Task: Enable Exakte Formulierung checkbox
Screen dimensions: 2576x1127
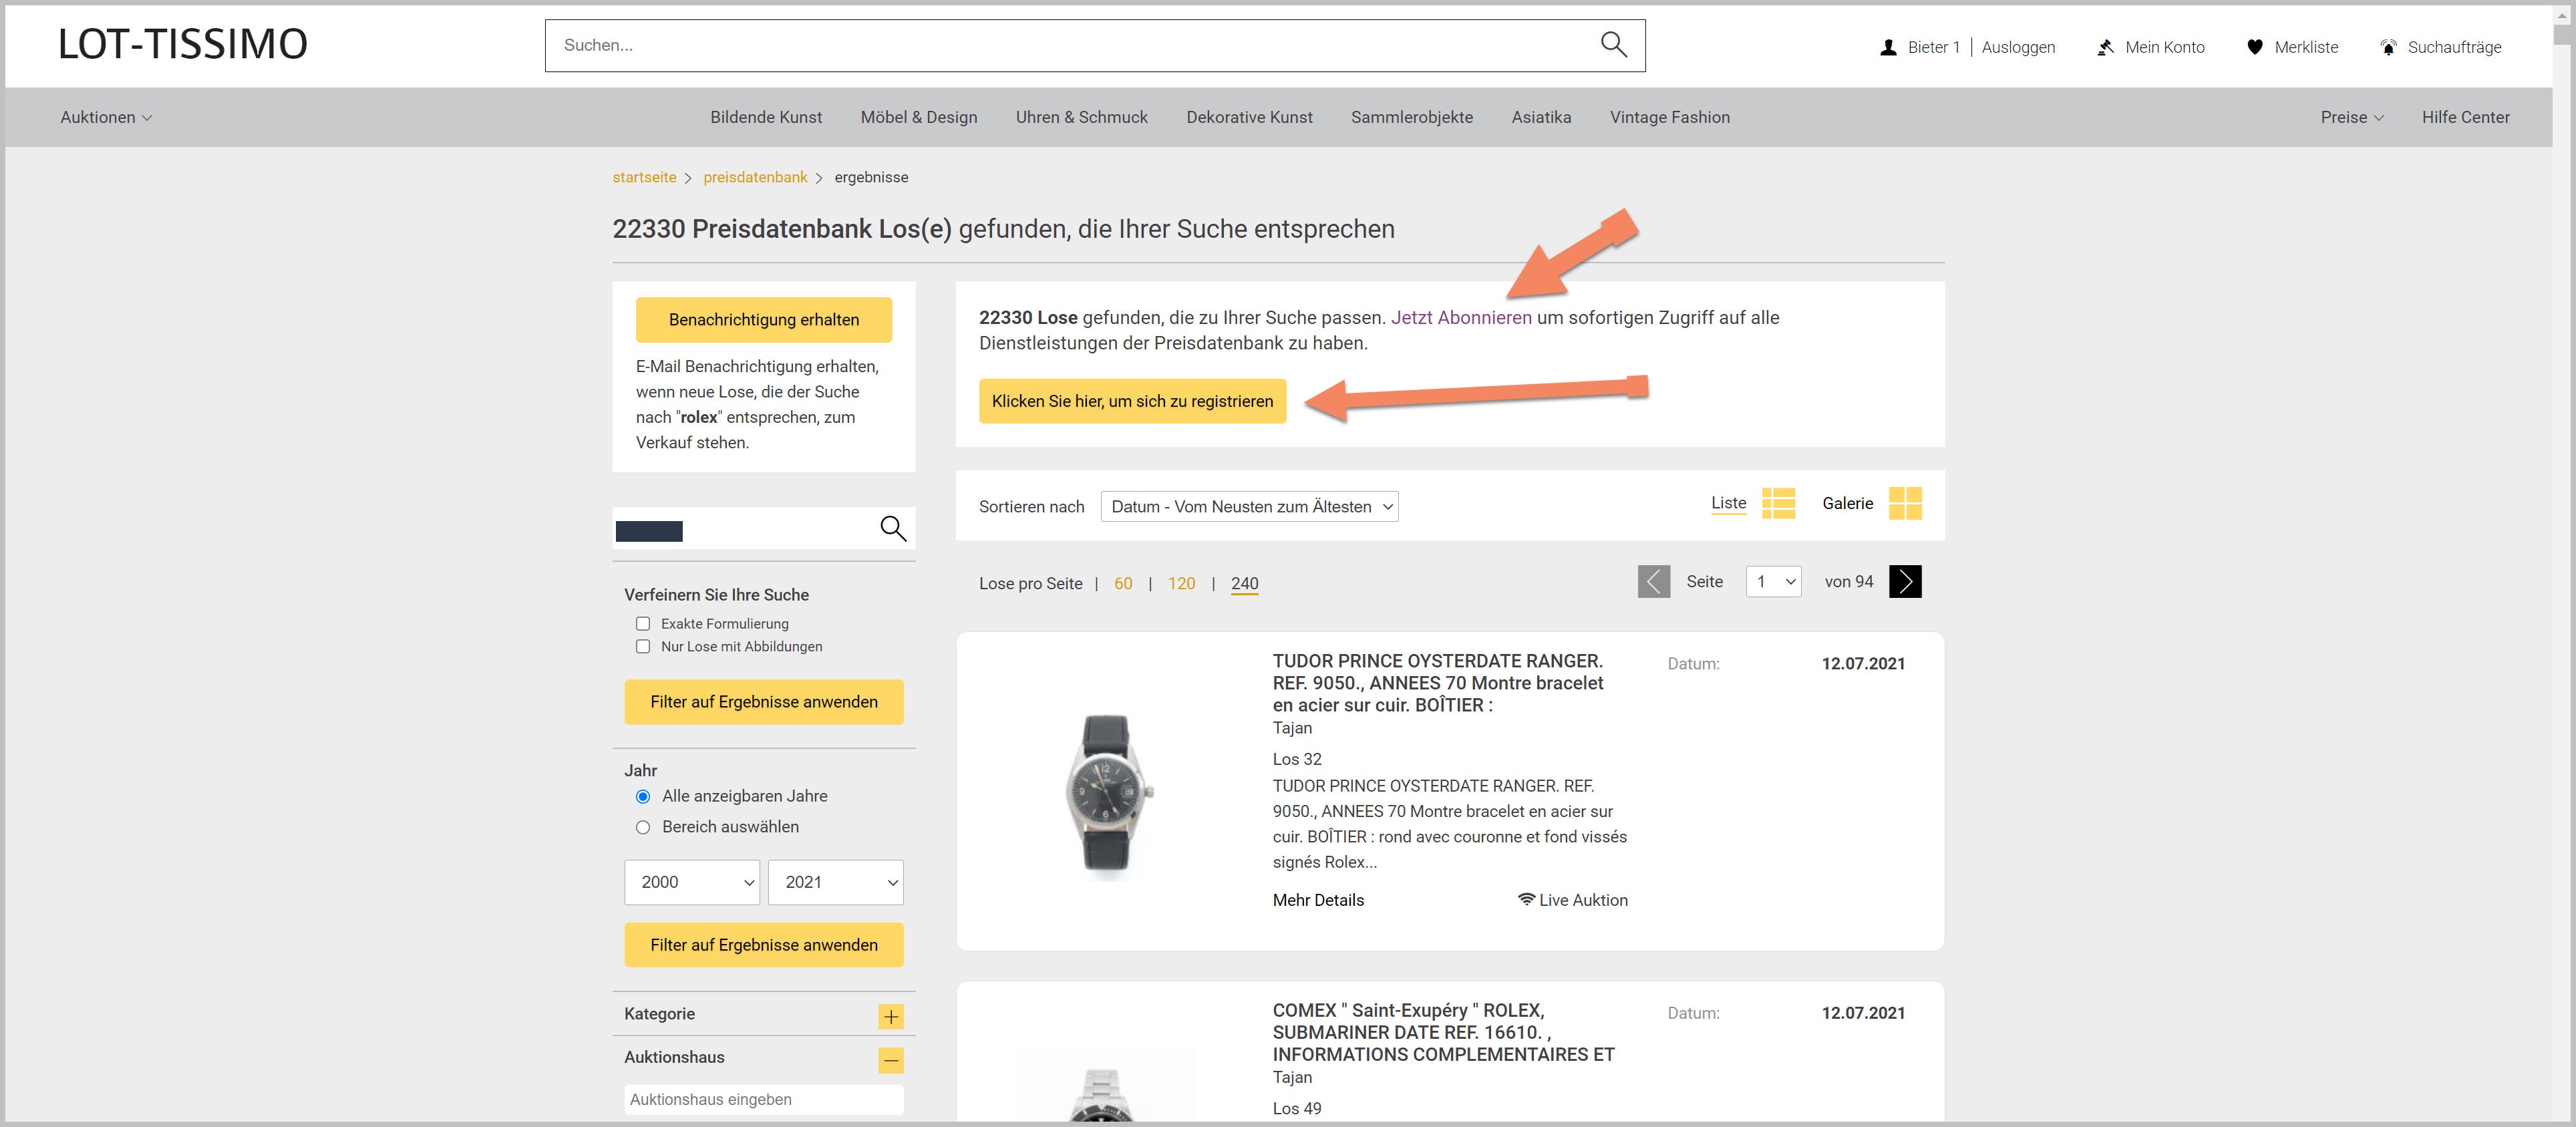Action: tap(643, 624)
